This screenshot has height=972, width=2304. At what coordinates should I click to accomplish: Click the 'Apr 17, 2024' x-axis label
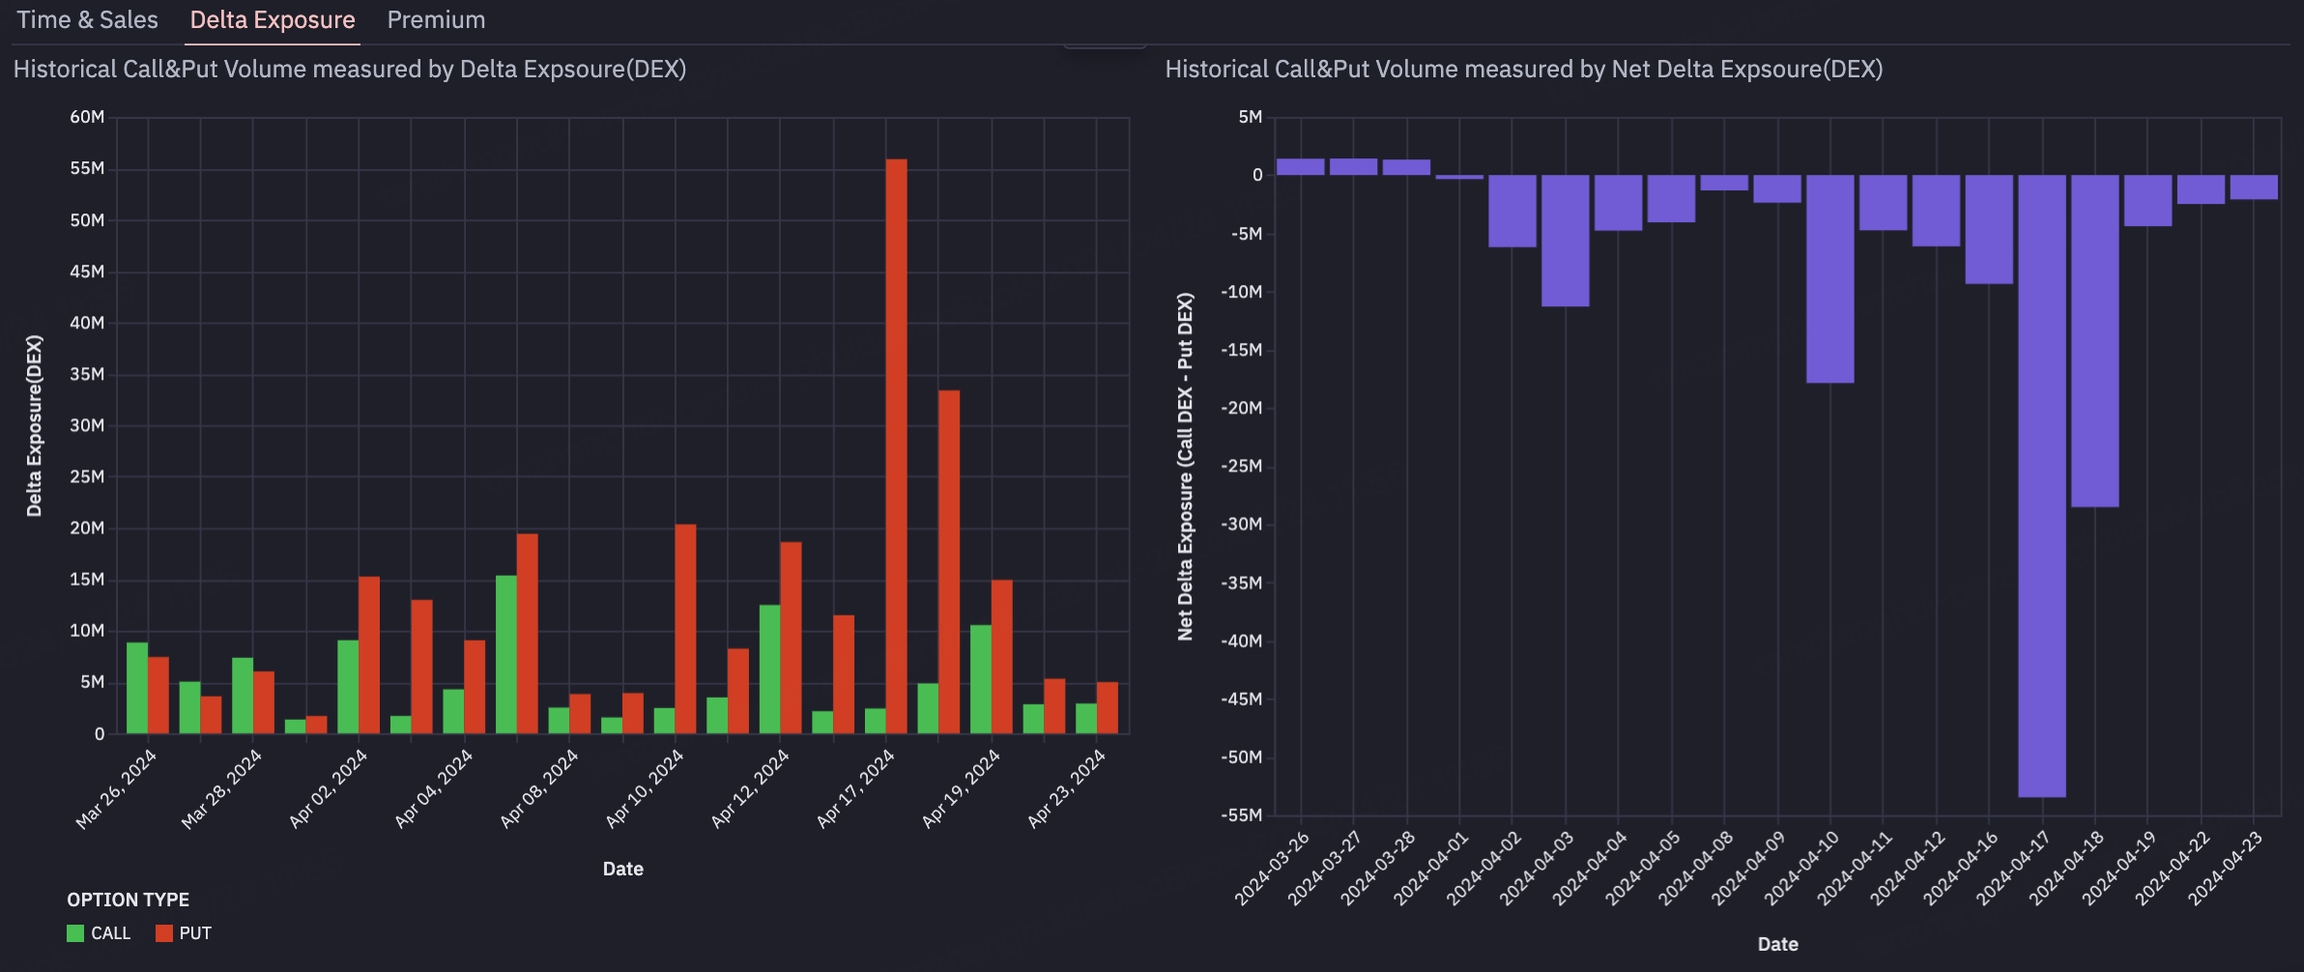click(856, 789)
